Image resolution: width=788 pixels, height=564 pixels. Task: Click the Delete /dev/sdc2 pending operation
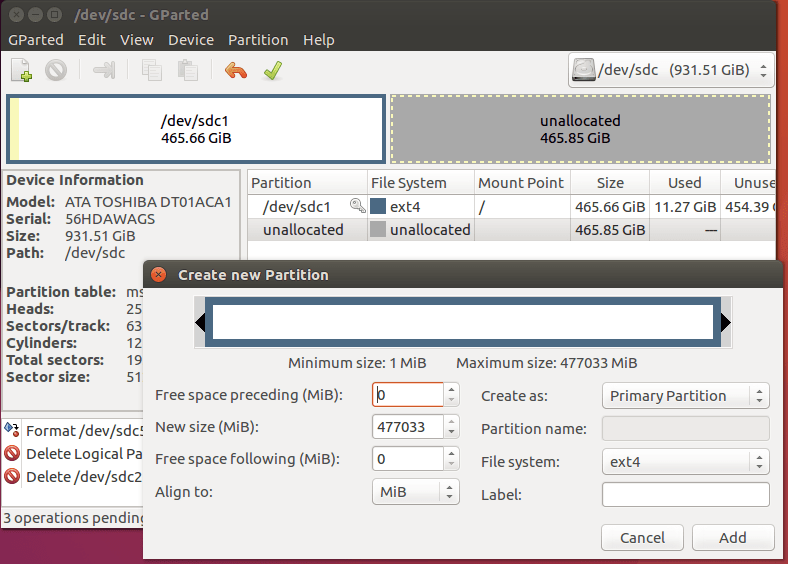[73, 477]
